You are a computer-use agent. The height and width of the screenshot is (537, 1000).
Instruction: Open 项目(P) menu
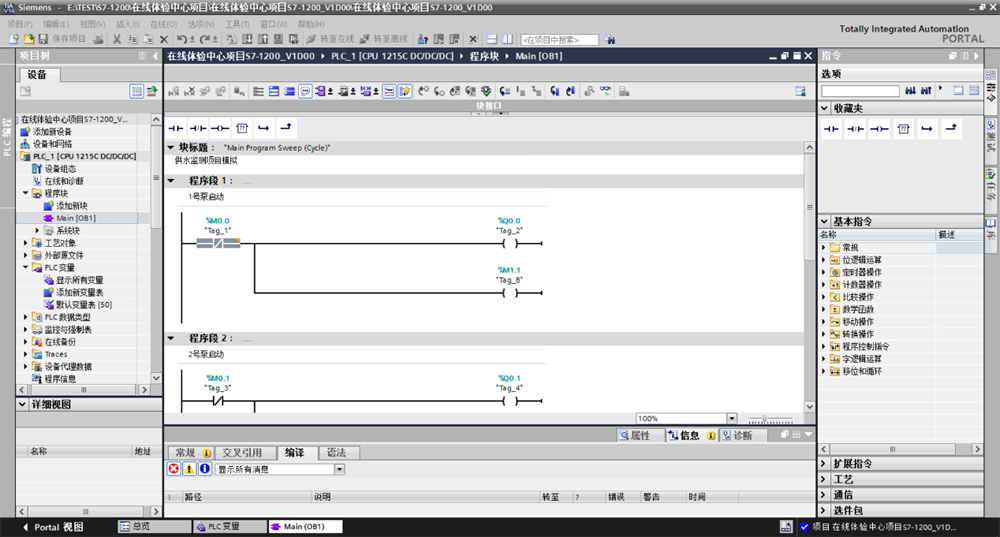point(20,24)
